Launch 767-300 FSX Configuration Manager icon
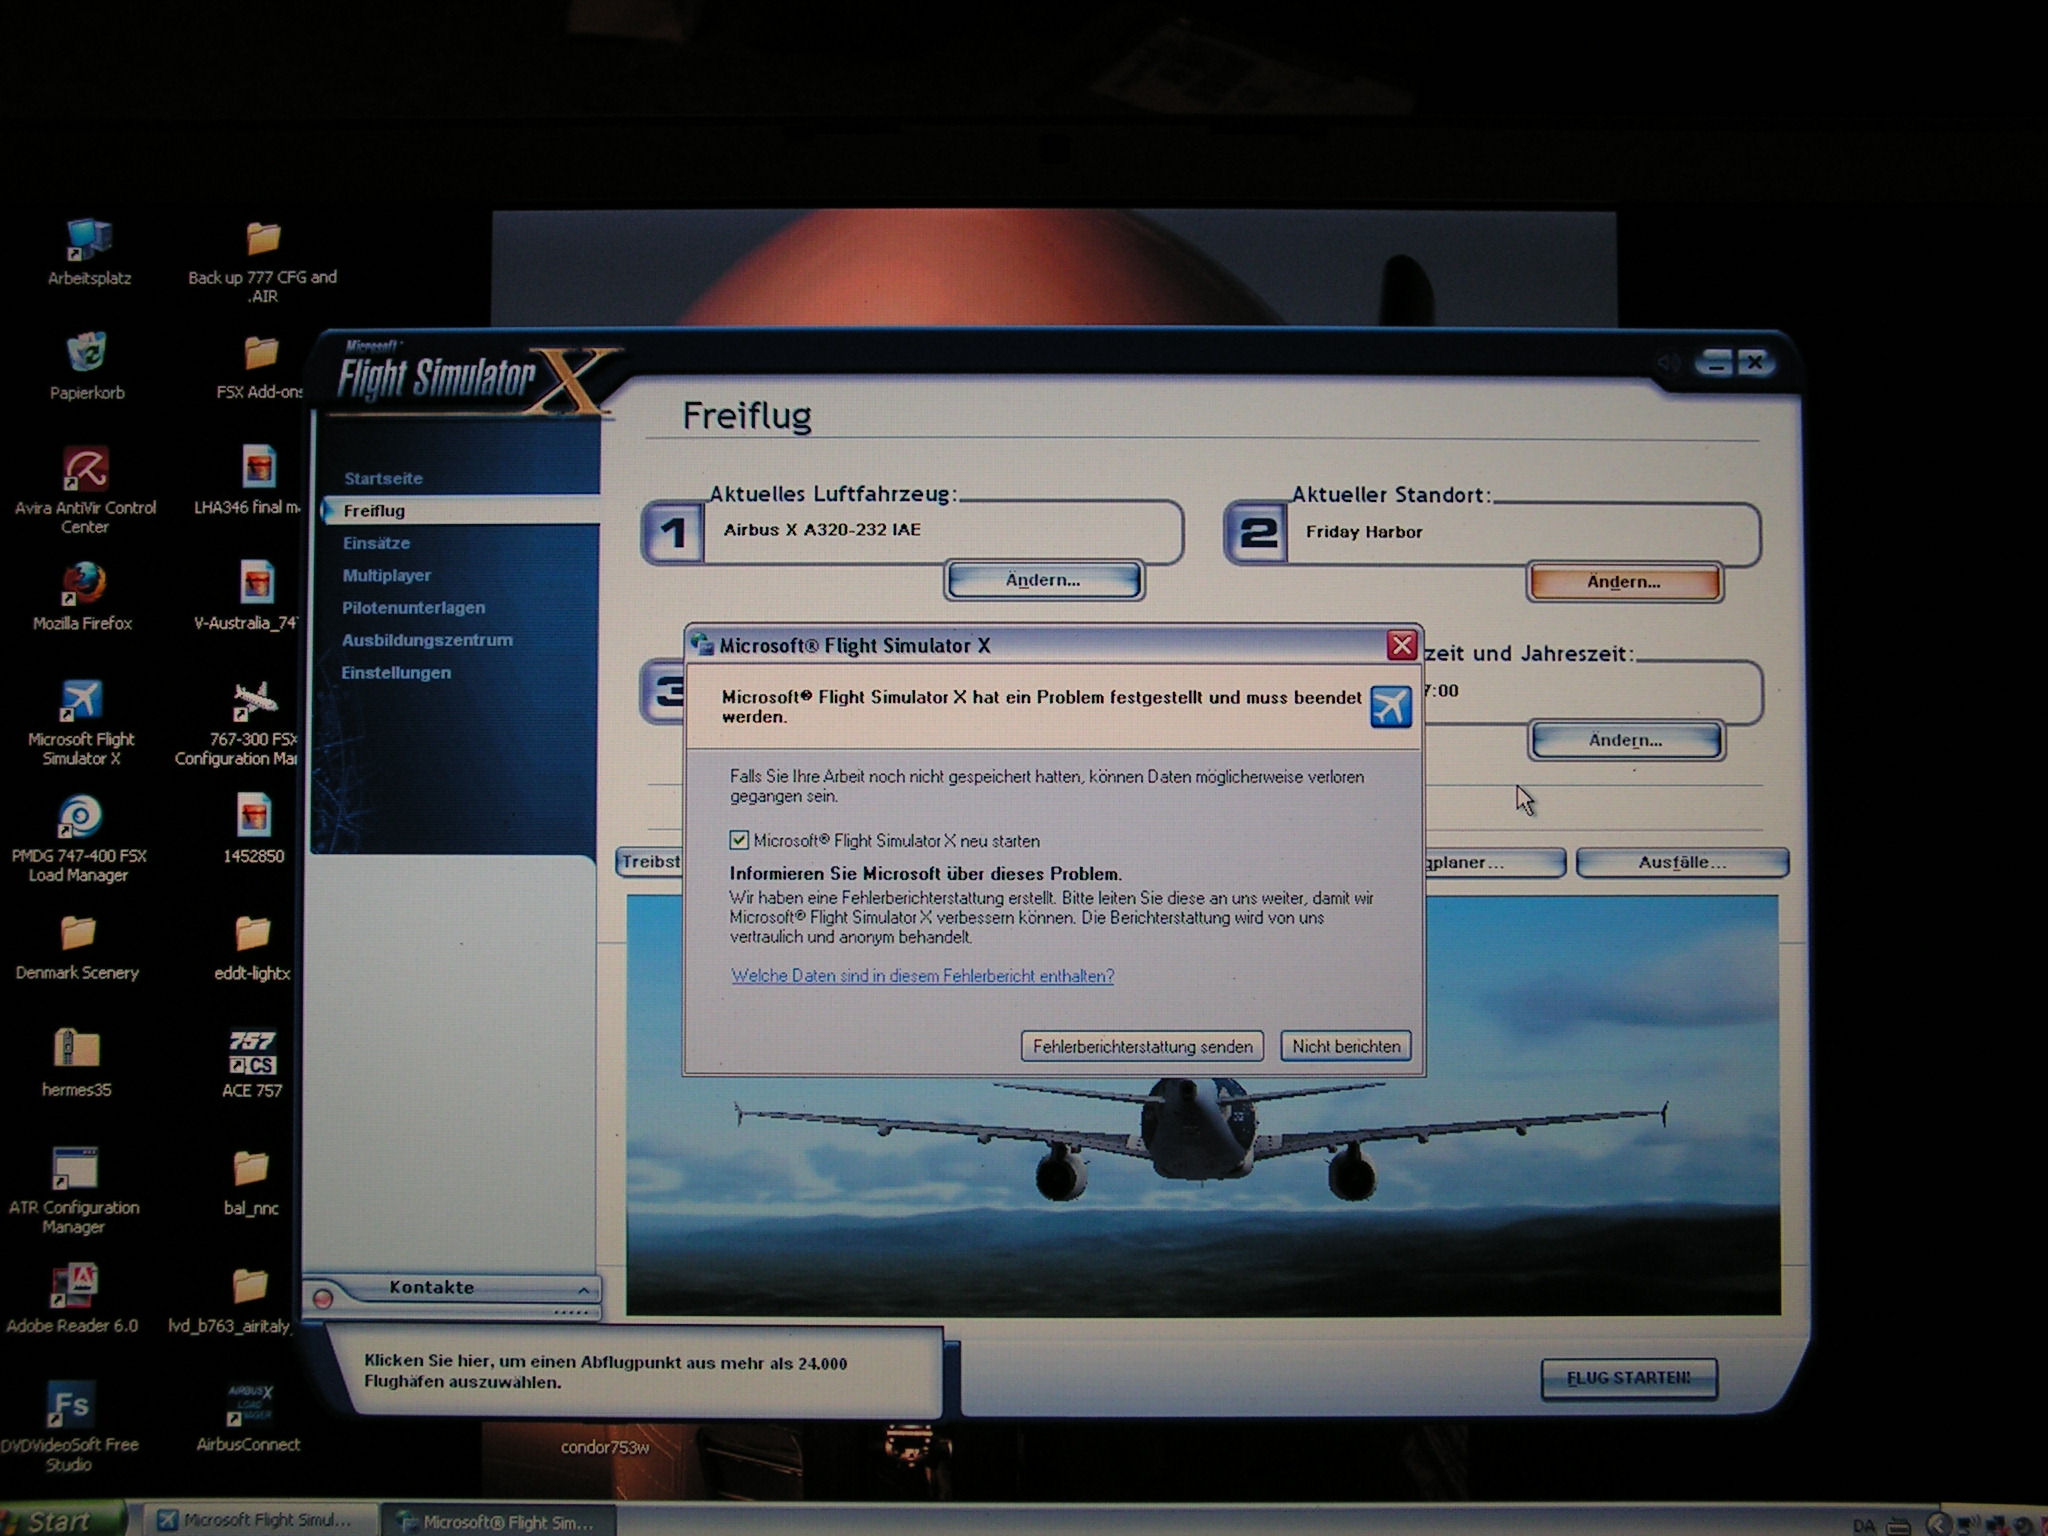The image size is (2048, 1536). pos(254,700)
